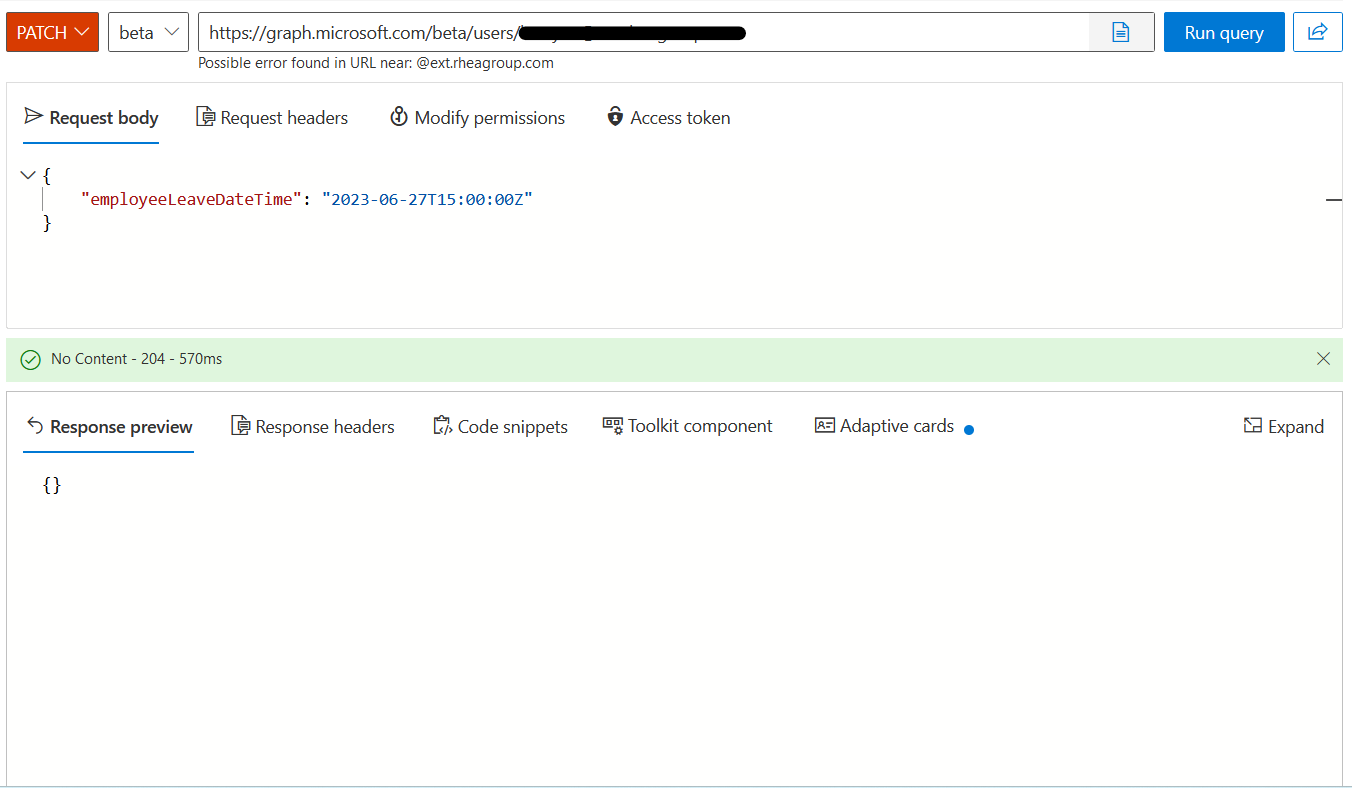
Task: Collapse the JSON request body braces
Action: tap(28, 174)
